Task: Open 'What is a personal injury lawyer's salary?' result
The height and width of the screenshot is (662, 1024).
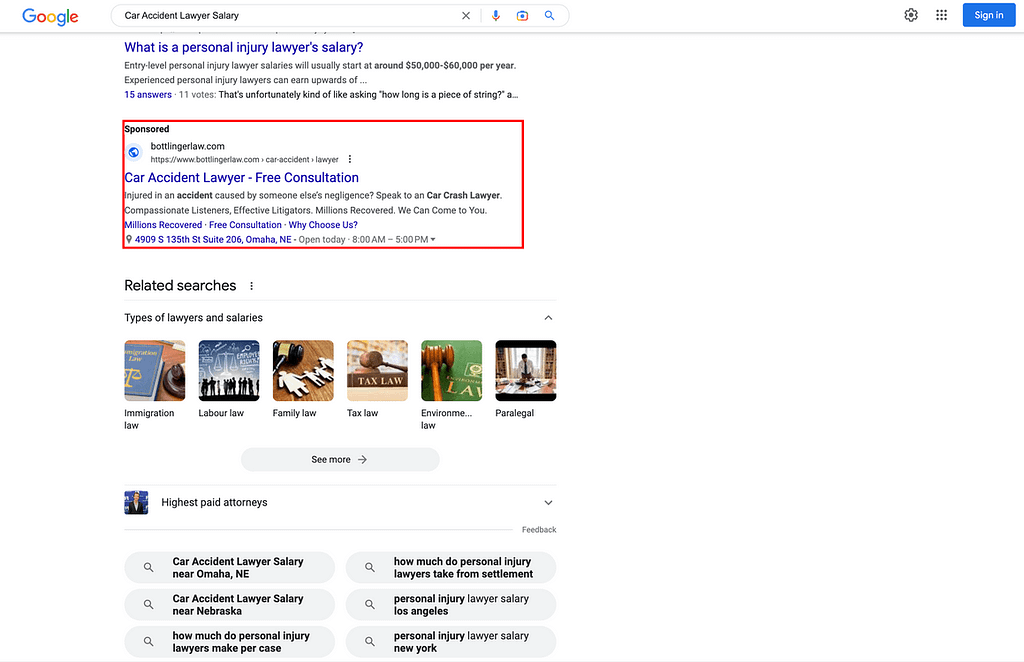Action: [x=244, y=47]
